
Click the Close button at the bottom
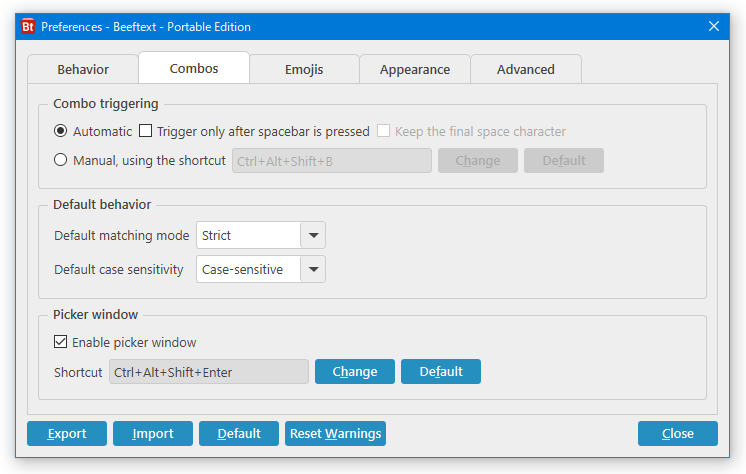coord(677,434)
